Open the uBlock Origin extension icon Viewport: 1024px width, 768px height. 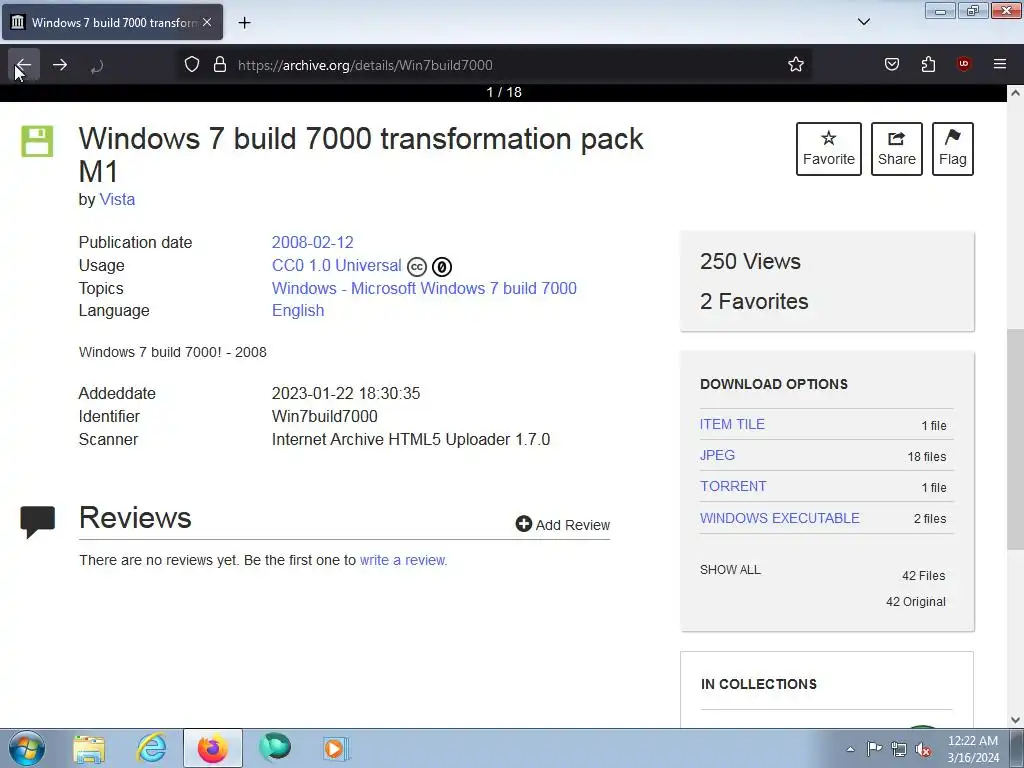964,64
